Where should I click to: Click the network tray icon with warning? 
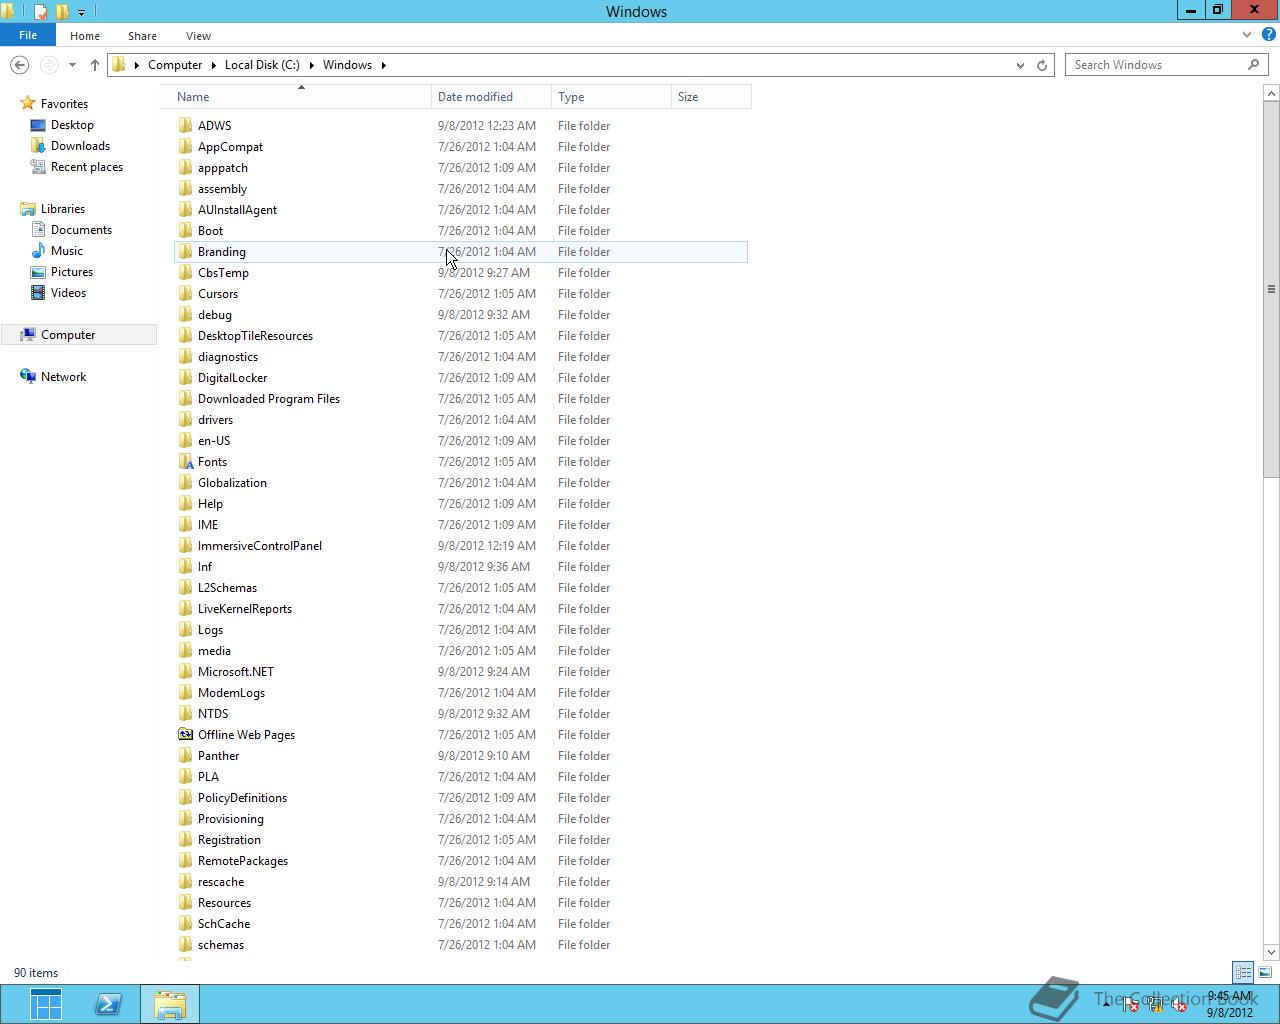pos(1155,1005)
